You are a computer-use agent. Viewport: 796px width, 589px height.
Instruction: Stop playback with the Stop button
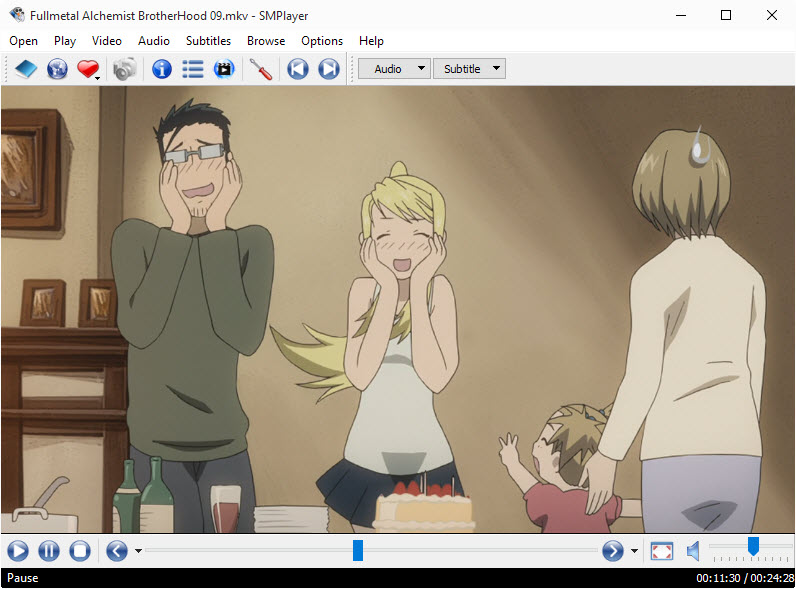pyautogui.click(x=80, y=551)
